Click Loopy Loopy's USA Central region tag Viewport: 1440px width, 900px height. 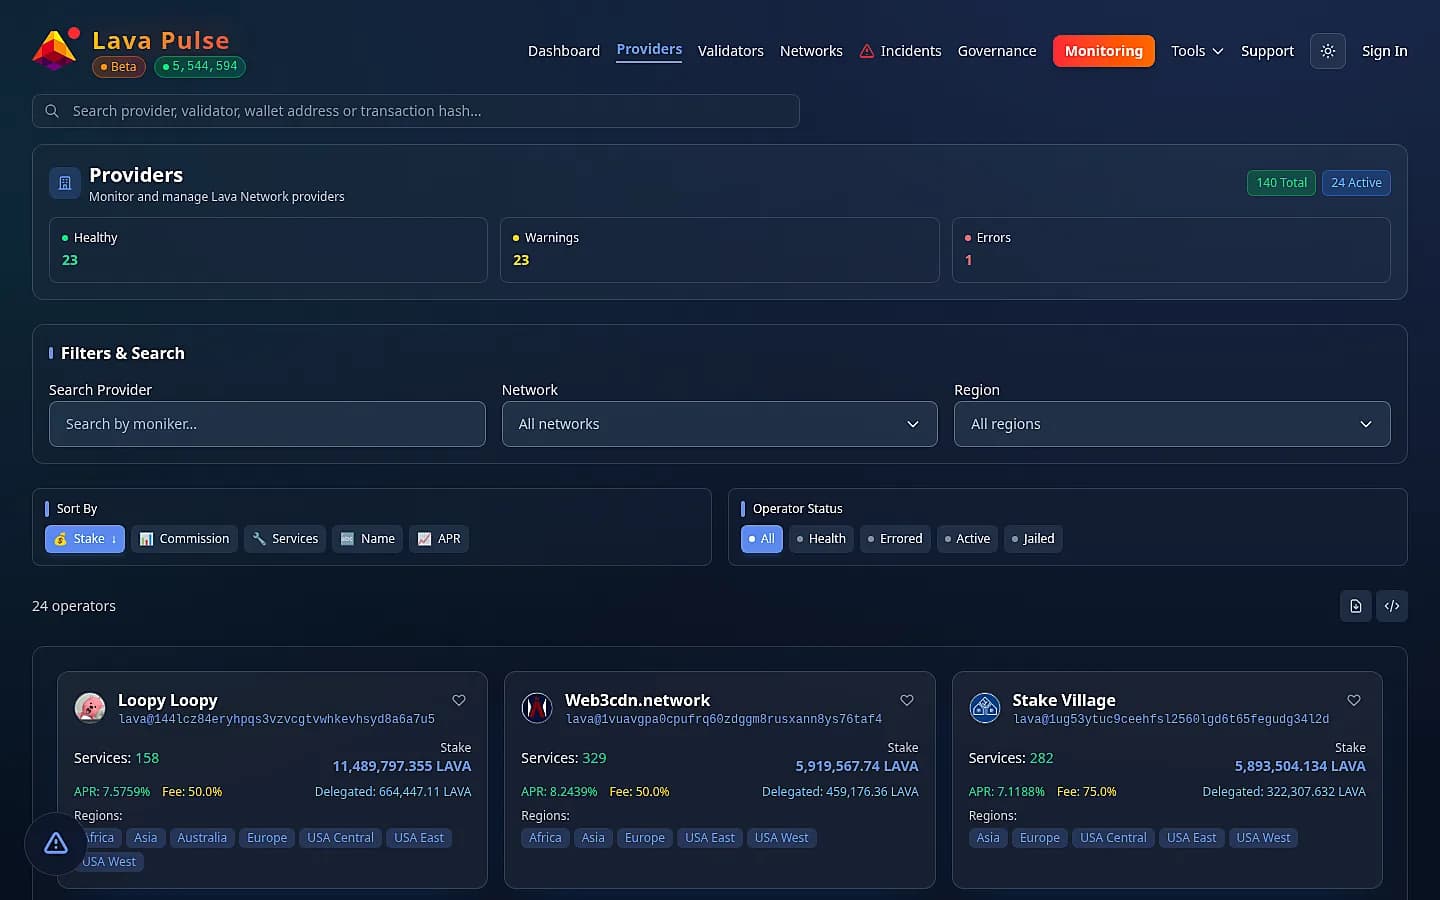click(x=340, y=838)
